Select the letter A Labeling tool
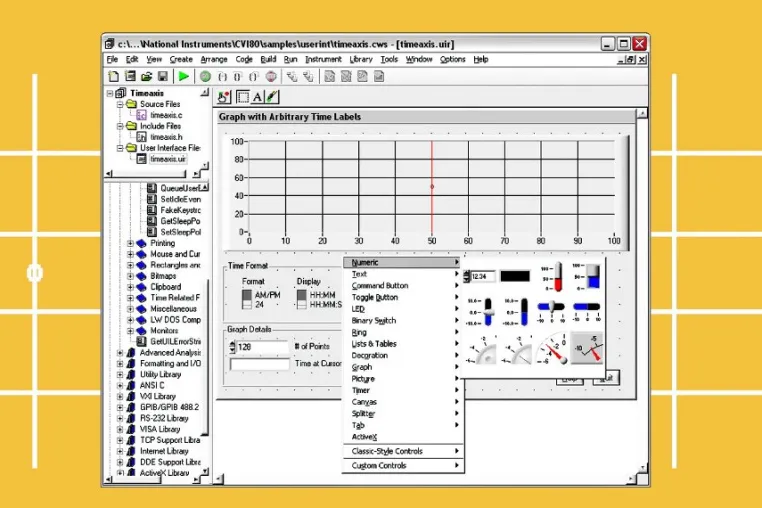Image resolution: width=762 pixels, height=508 pixels. click(257, 97)
